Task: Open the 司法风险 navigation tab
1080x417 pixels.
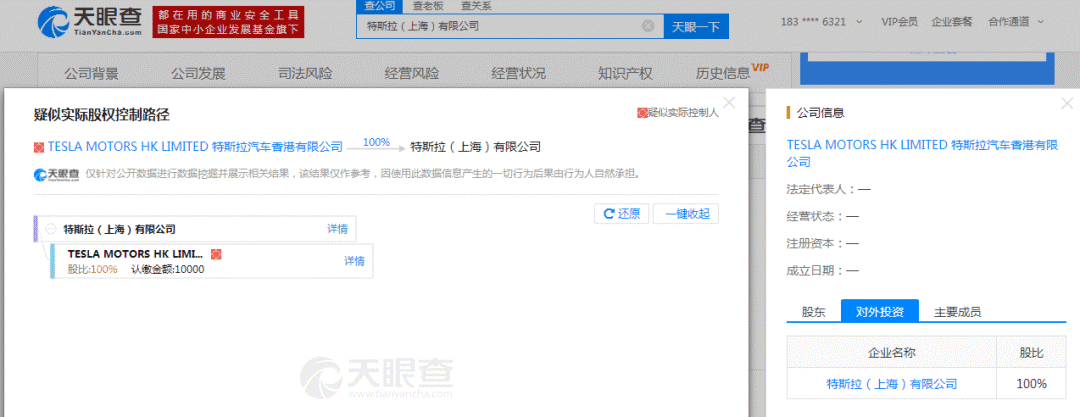Action: pos(305,74)
